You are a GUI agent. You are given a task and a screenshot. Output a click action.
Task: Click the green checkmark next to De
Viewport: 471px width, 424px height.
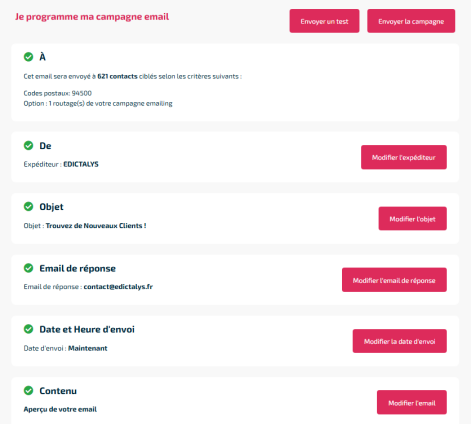[28, 145]
